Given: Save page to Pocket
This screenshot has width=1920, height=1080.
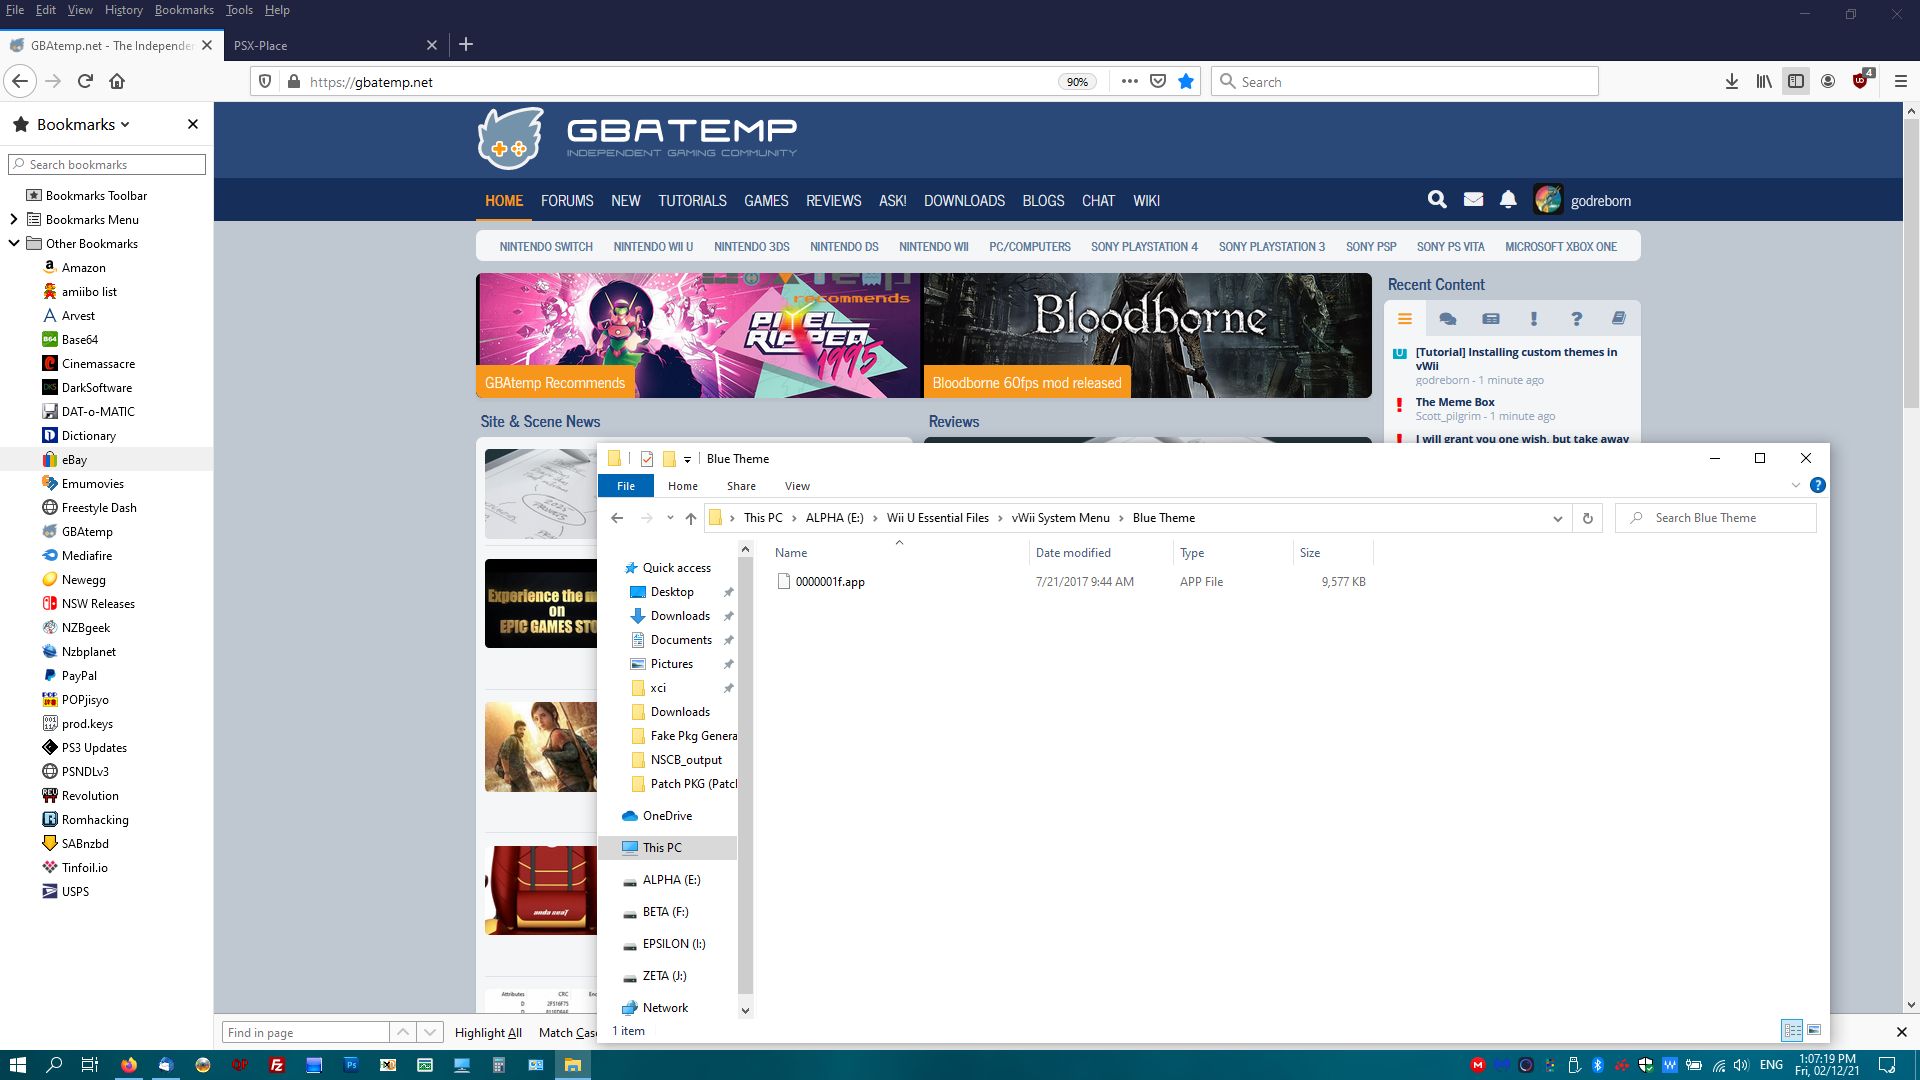Looking at the screenshot, I should click(1158, 81).
